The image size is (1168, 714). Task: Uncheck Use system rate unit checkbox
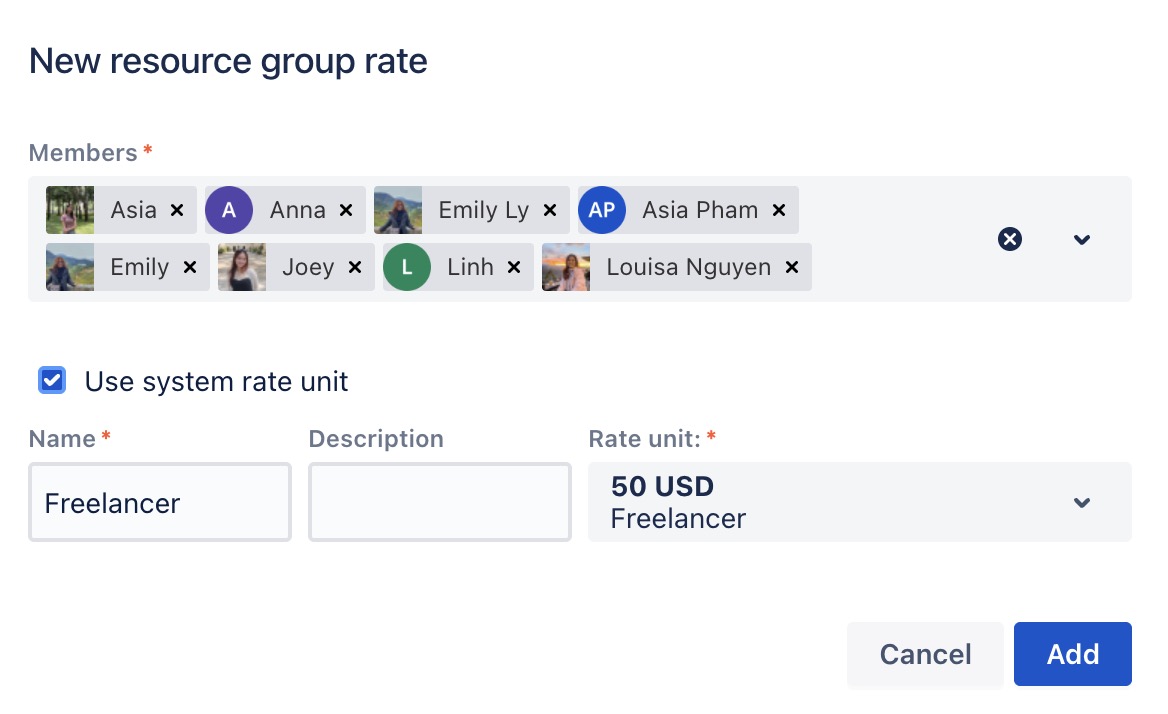point(52,381)
